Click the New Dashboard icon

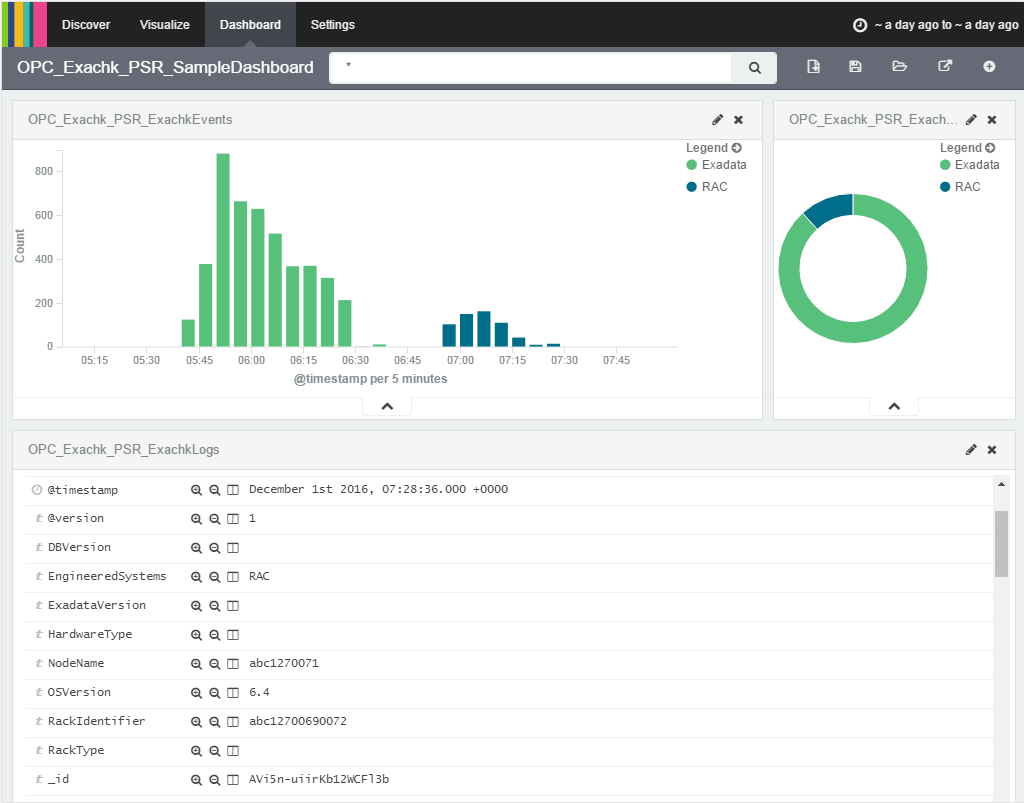(813, 67)
